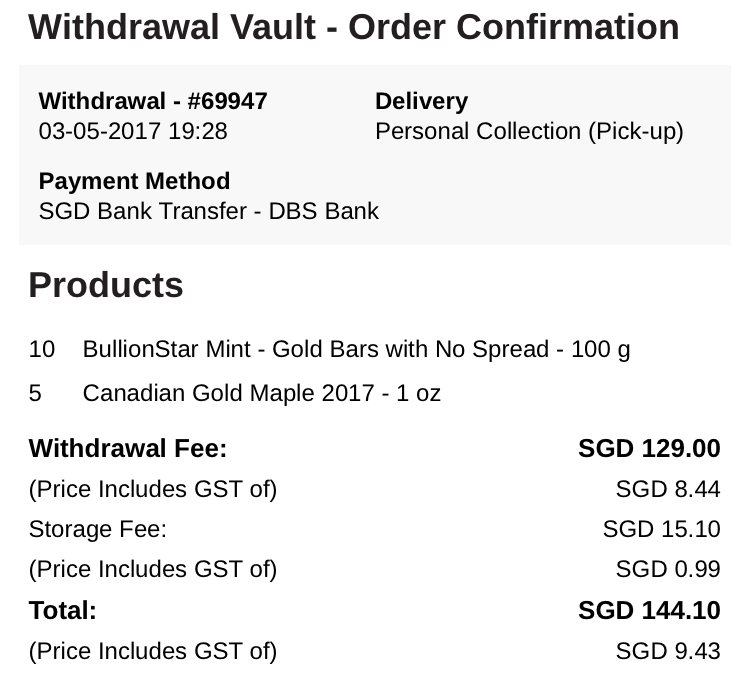Select total amount SGD 144.10
The height and width of the screenshot is (685, 750).
coord(649,610)
